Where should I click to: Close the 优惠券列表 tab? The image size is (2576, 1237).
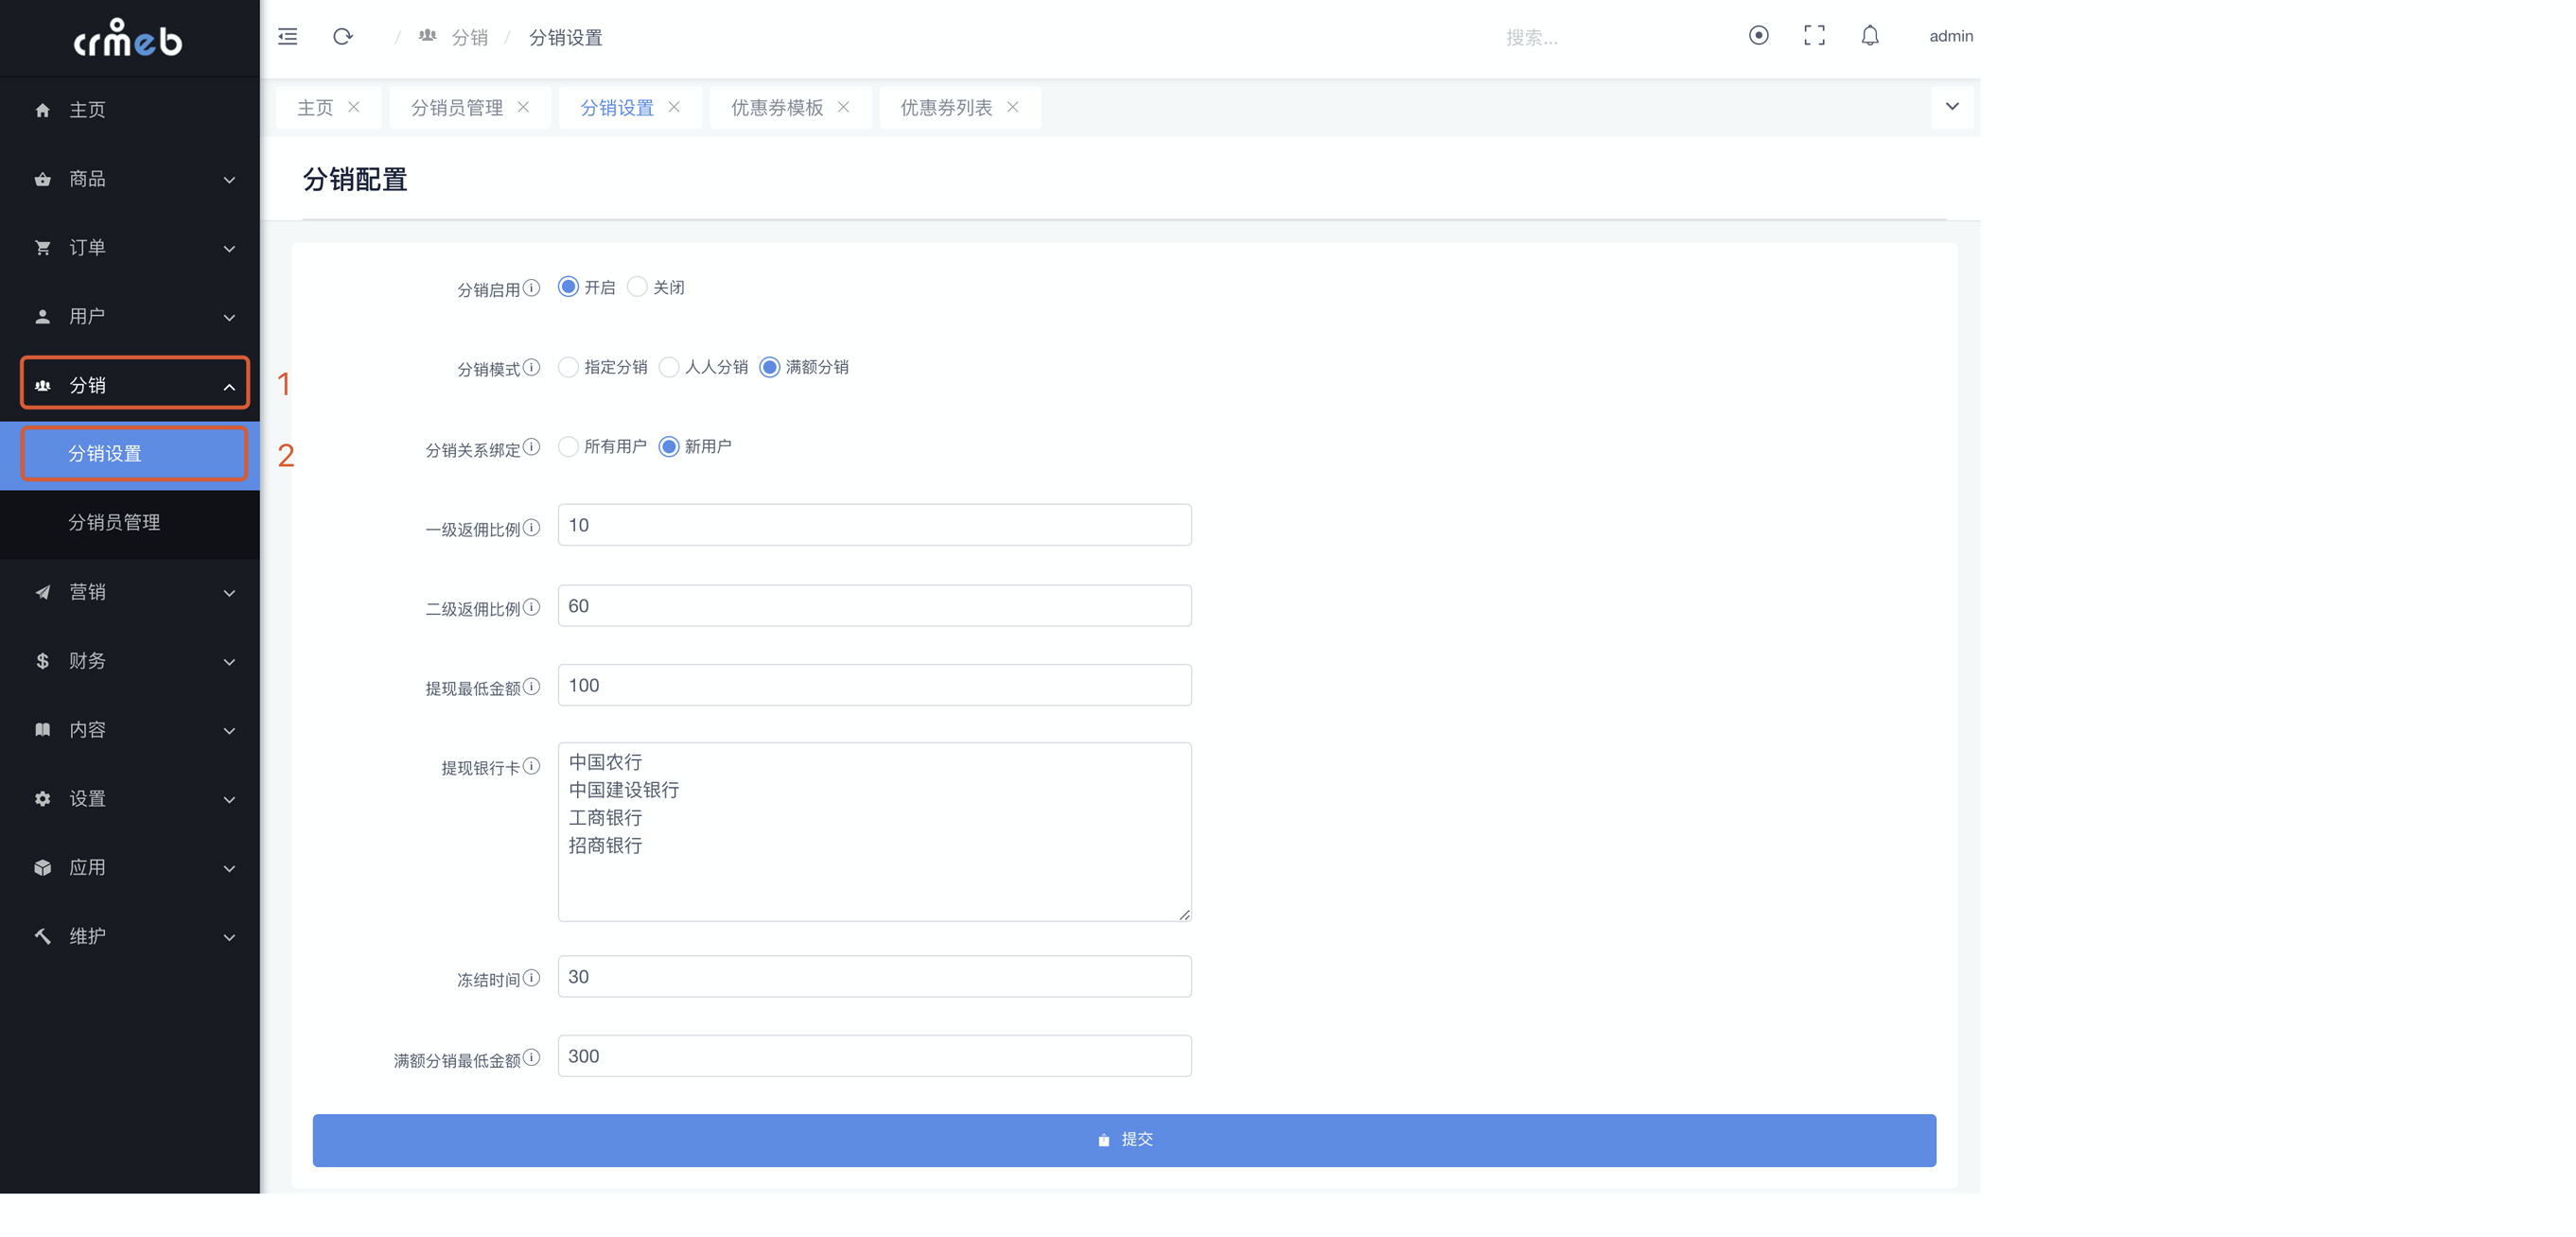1013,107
